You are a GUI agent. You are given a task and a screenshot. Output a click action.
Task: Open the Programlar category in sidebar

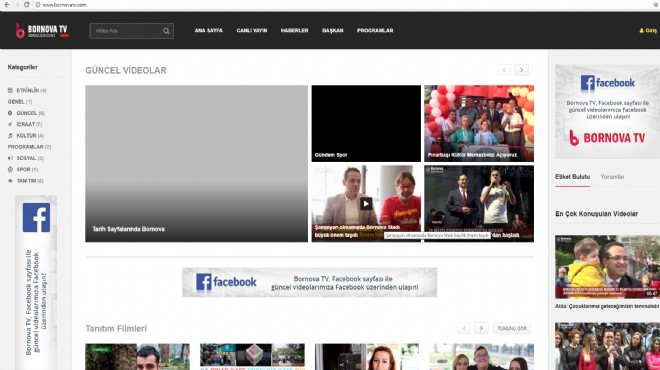29,147
